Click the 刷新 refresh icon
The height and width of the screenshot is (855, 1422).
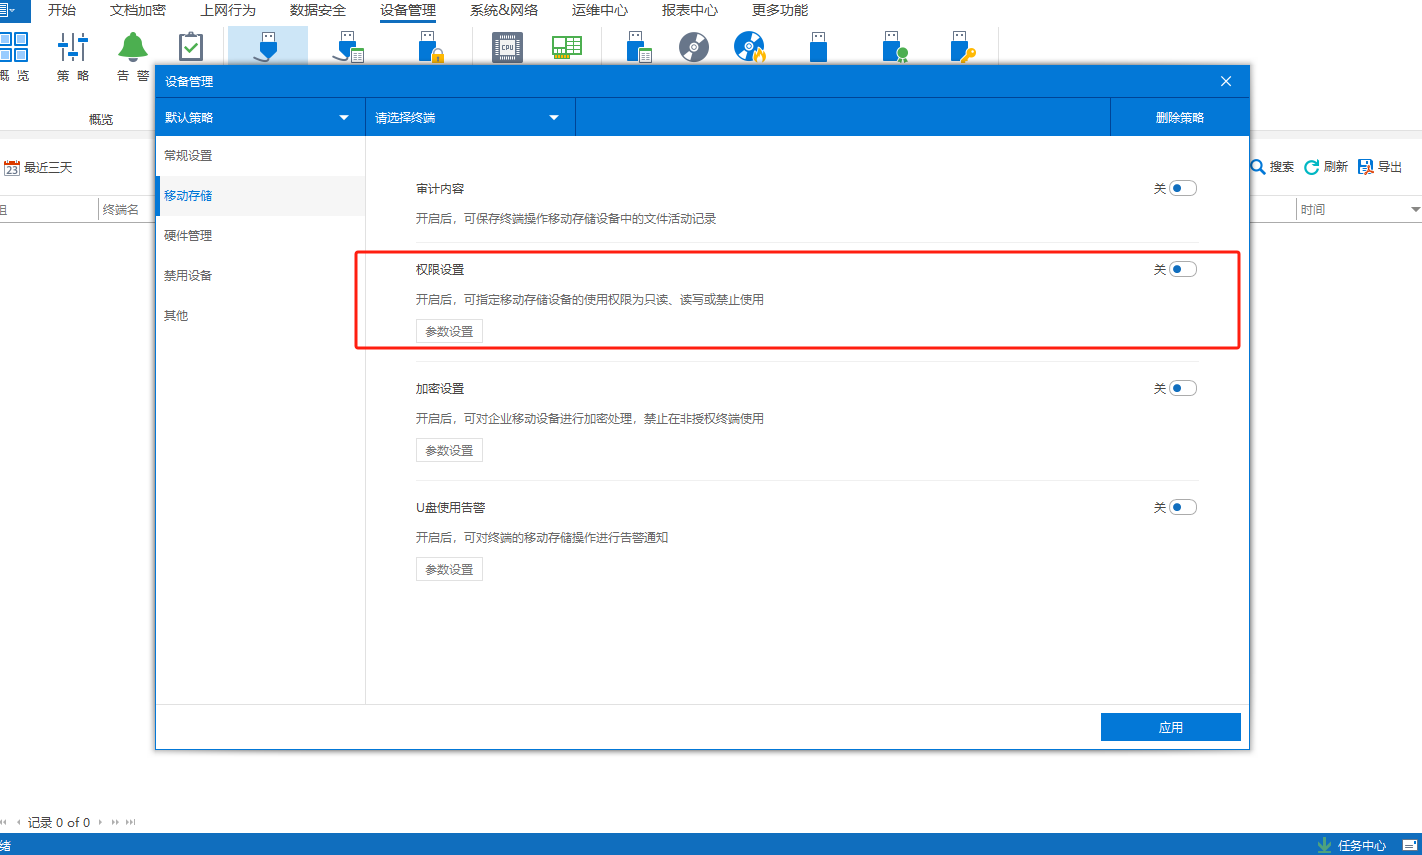click(1312, 167)
